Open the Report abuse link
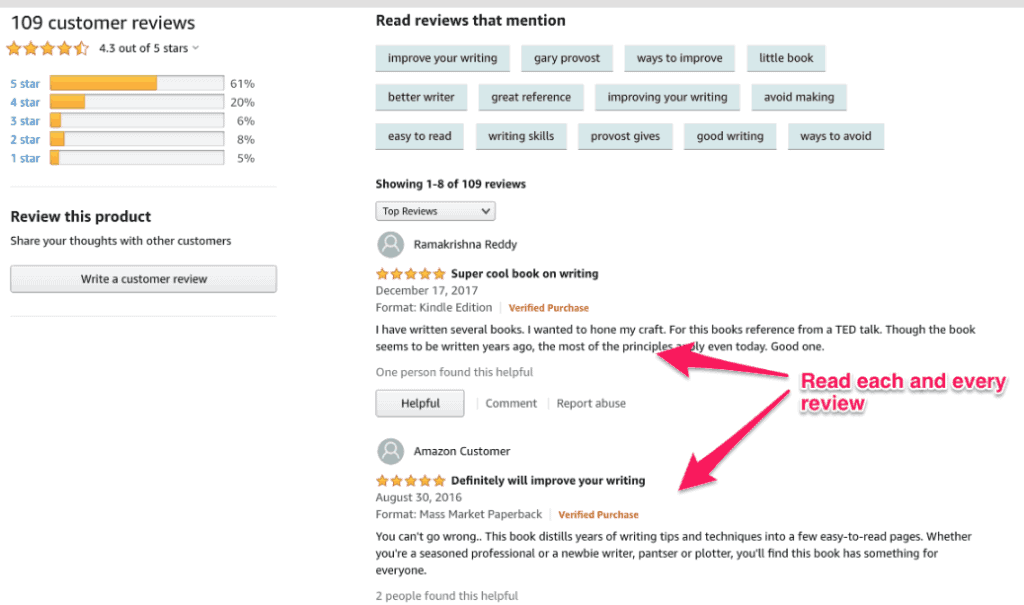This screenshot has height=605, width=1024. pos(590,403)
